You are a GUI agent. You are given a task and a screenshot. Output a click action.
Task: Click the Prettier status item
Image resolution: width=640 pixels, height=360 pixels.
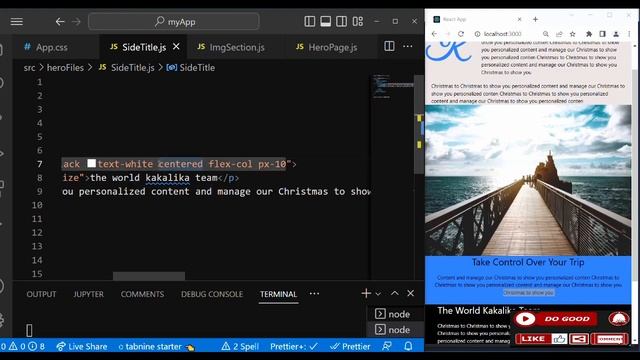pyautogui.click(x=350, y=347)
